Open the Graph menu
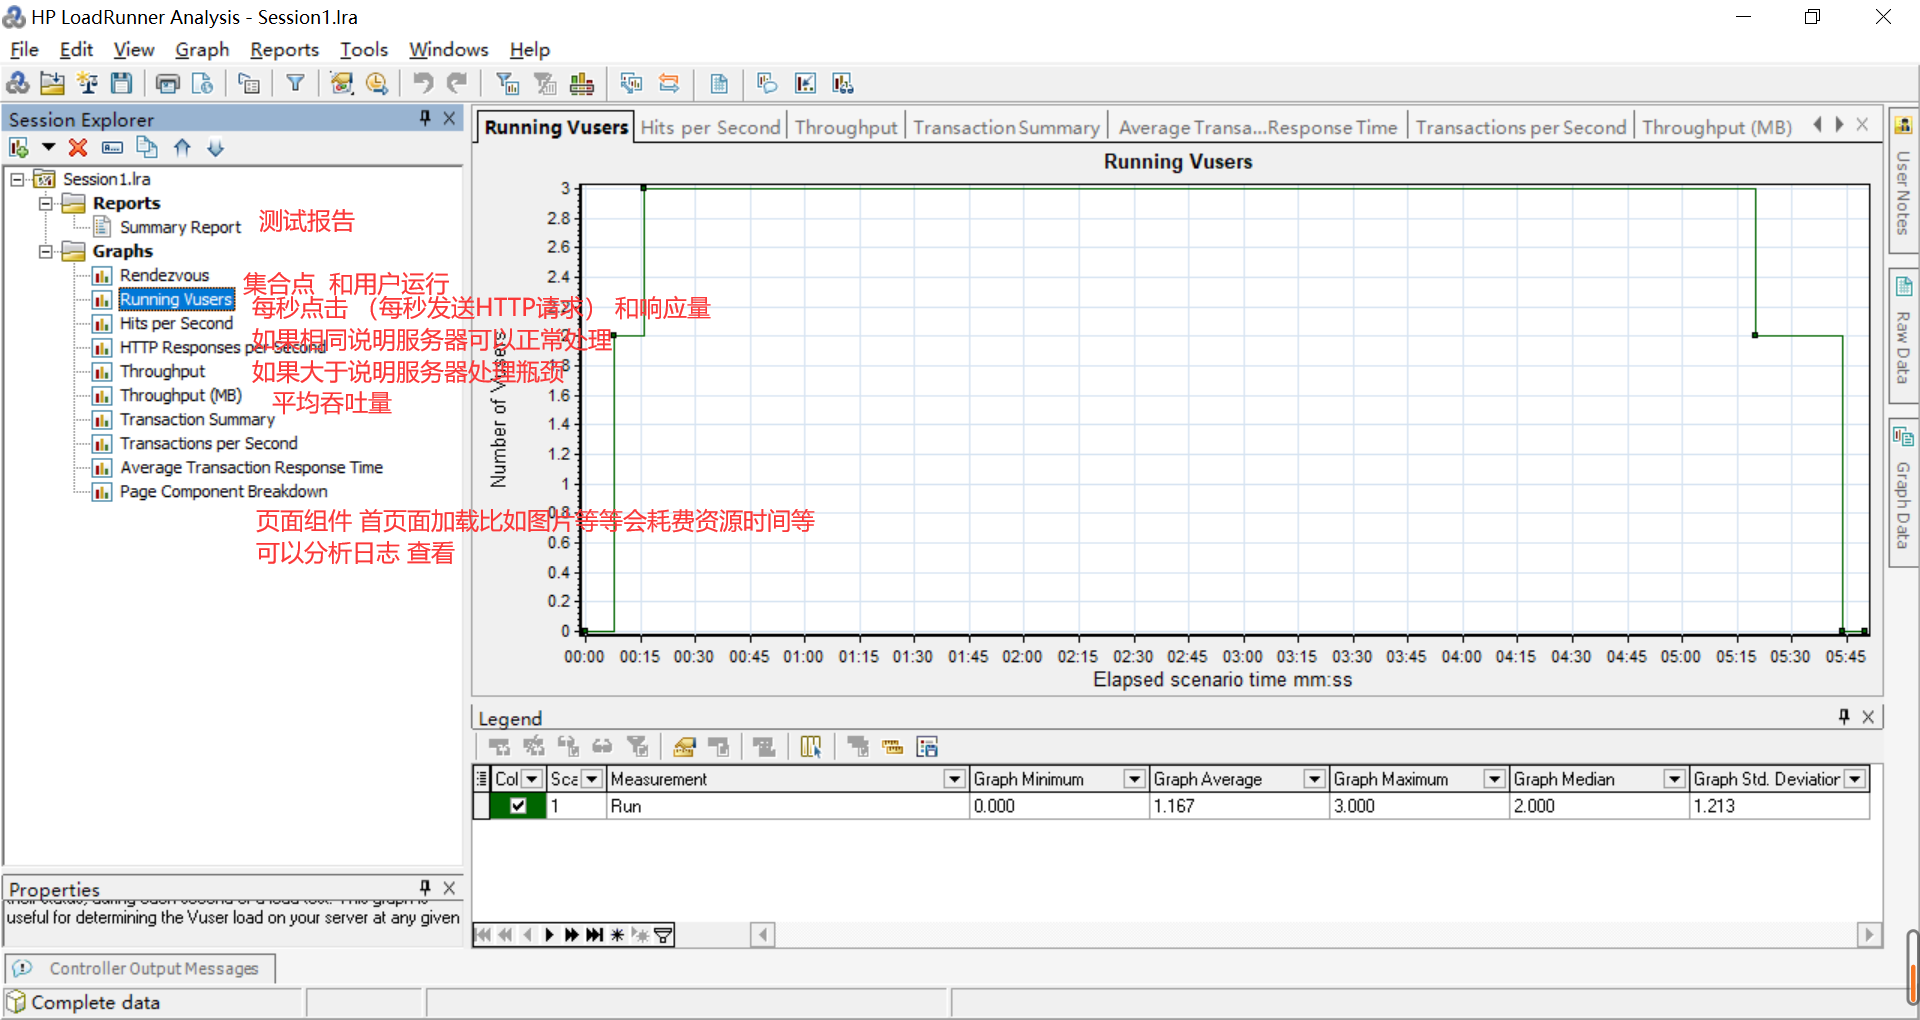The image size is (1920, 1020). click(x=202, y=49)
